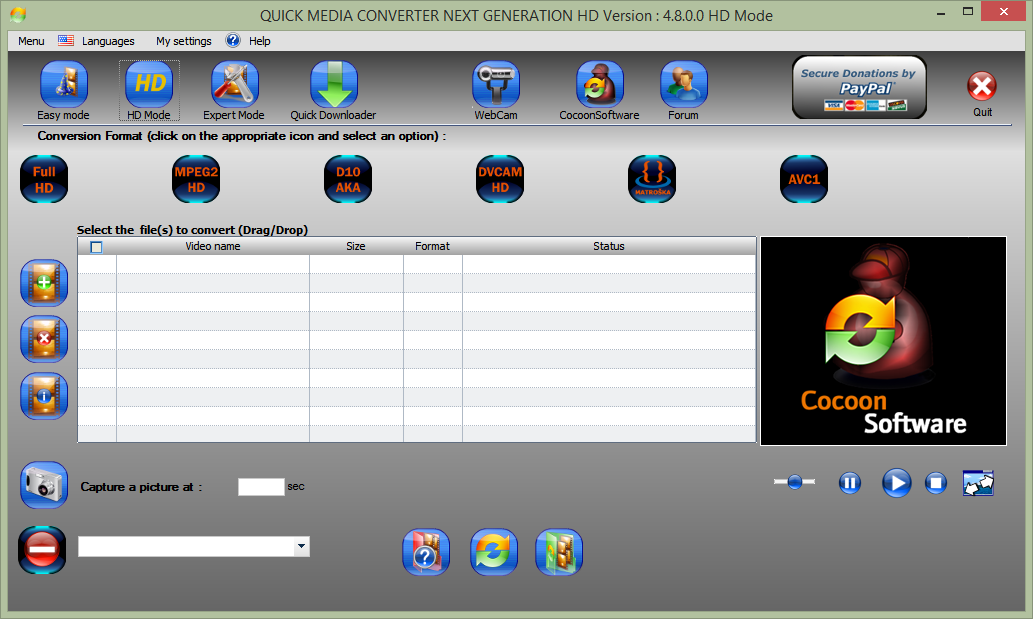Visit CocoonSoftware via its icon
This screenshot has height=619, width=1034.
(599, 84)
